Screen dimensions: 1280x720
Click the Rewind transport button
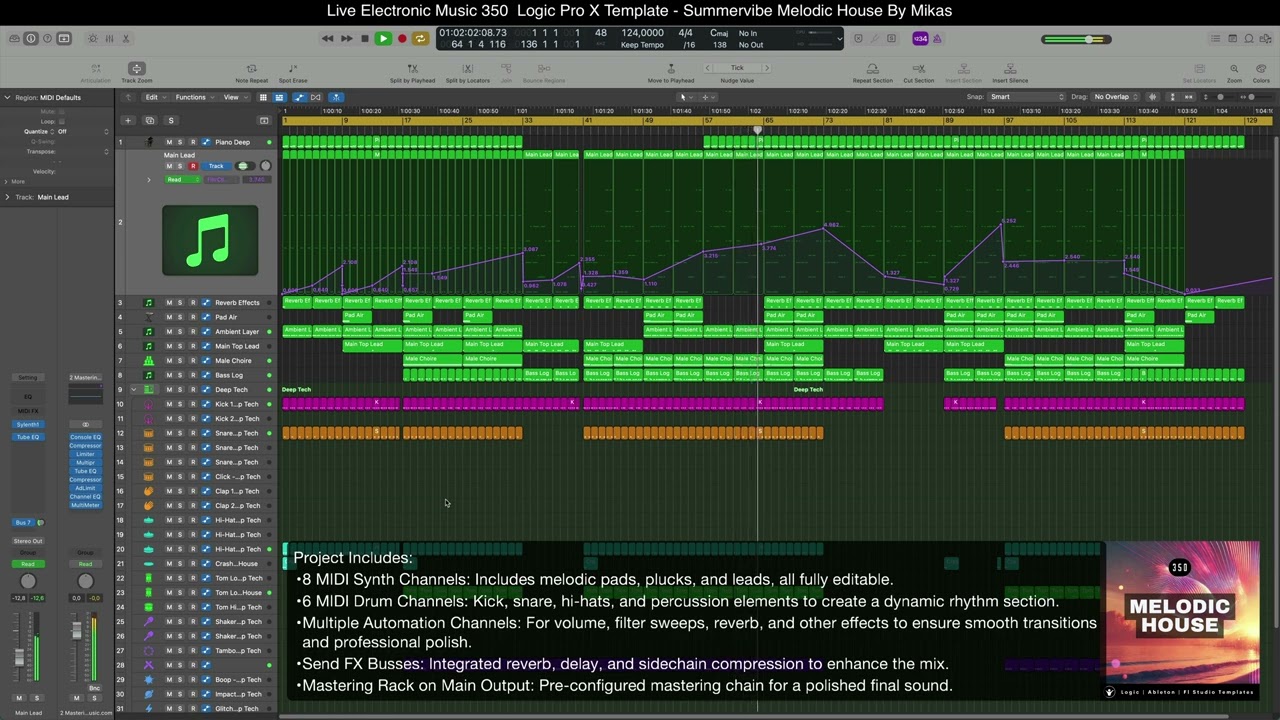[x=327, y=39]
